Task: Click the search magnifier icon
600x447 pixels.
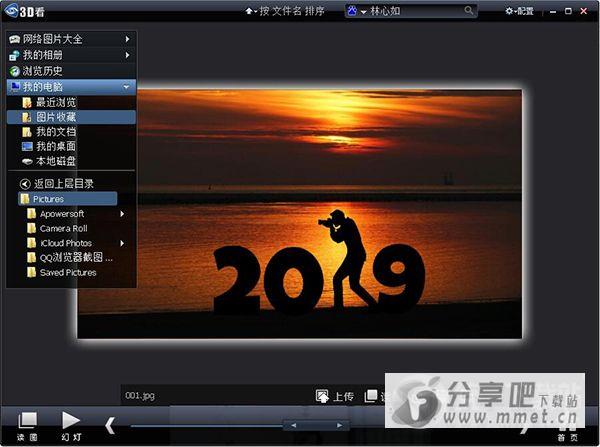Action: (x=468, y=10)
